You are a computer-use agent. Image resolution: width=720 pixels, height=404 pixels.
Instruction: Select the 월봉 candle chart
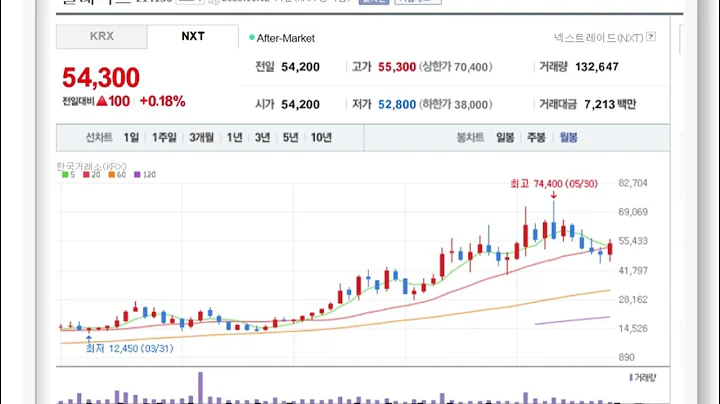(568, 137)
